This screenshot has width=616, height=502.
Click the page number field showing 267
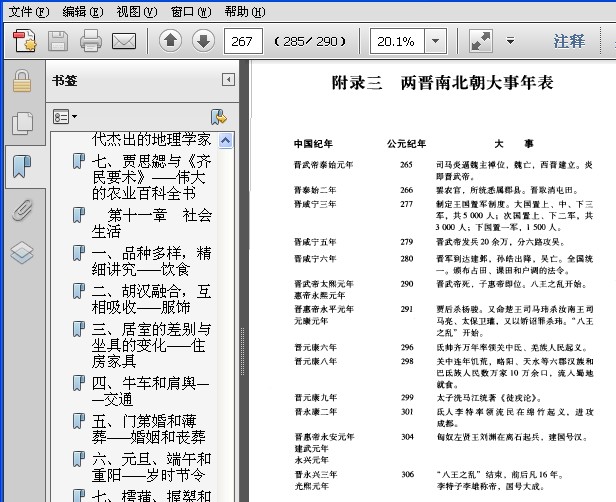point(243,41)
